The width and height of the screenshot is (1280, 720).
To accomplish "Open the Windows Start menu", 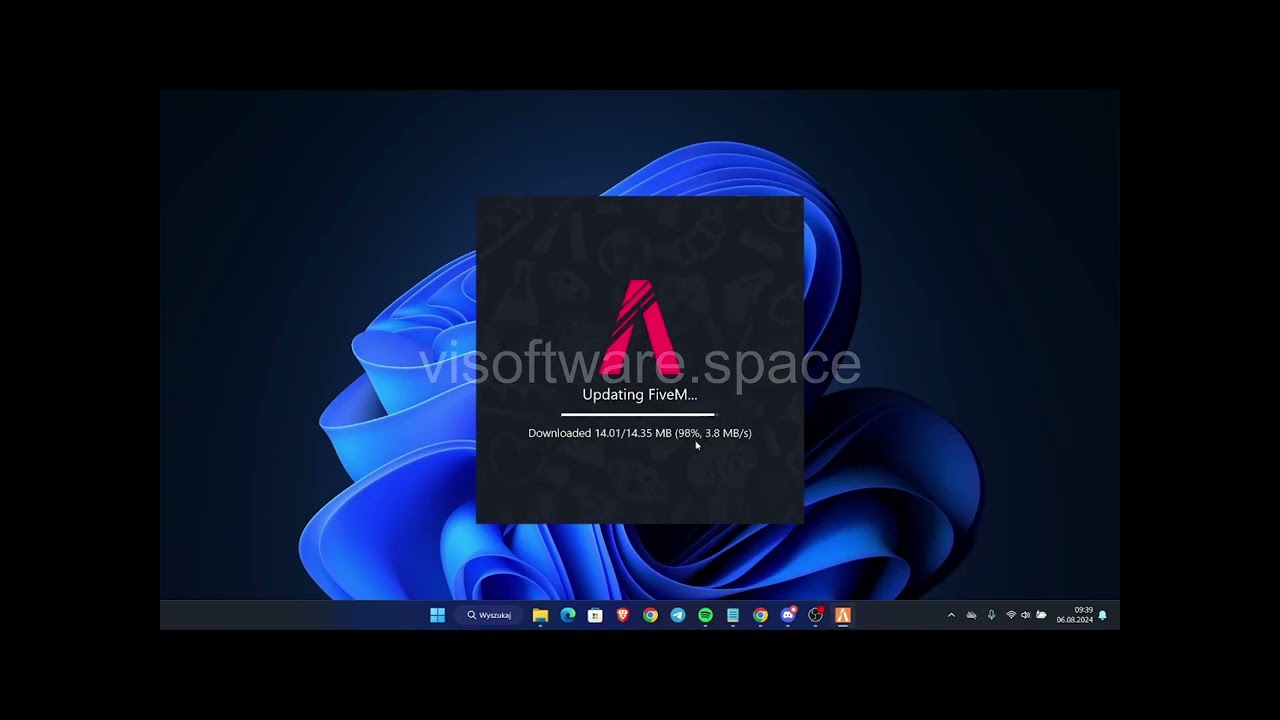I will [x=437, y=615].
